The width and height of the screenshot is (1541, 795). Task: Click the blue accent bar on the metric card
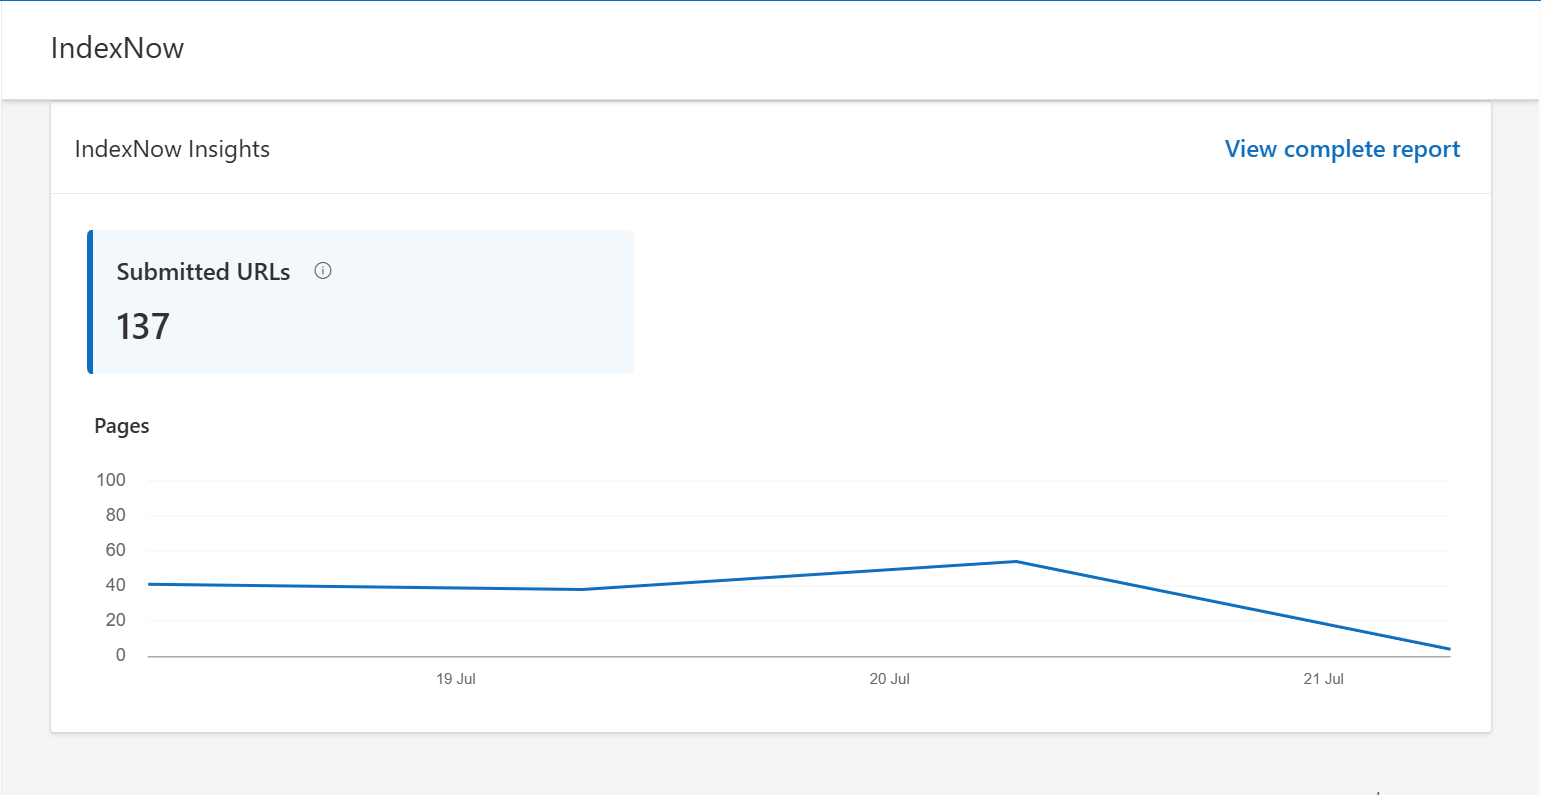point(90,301)
